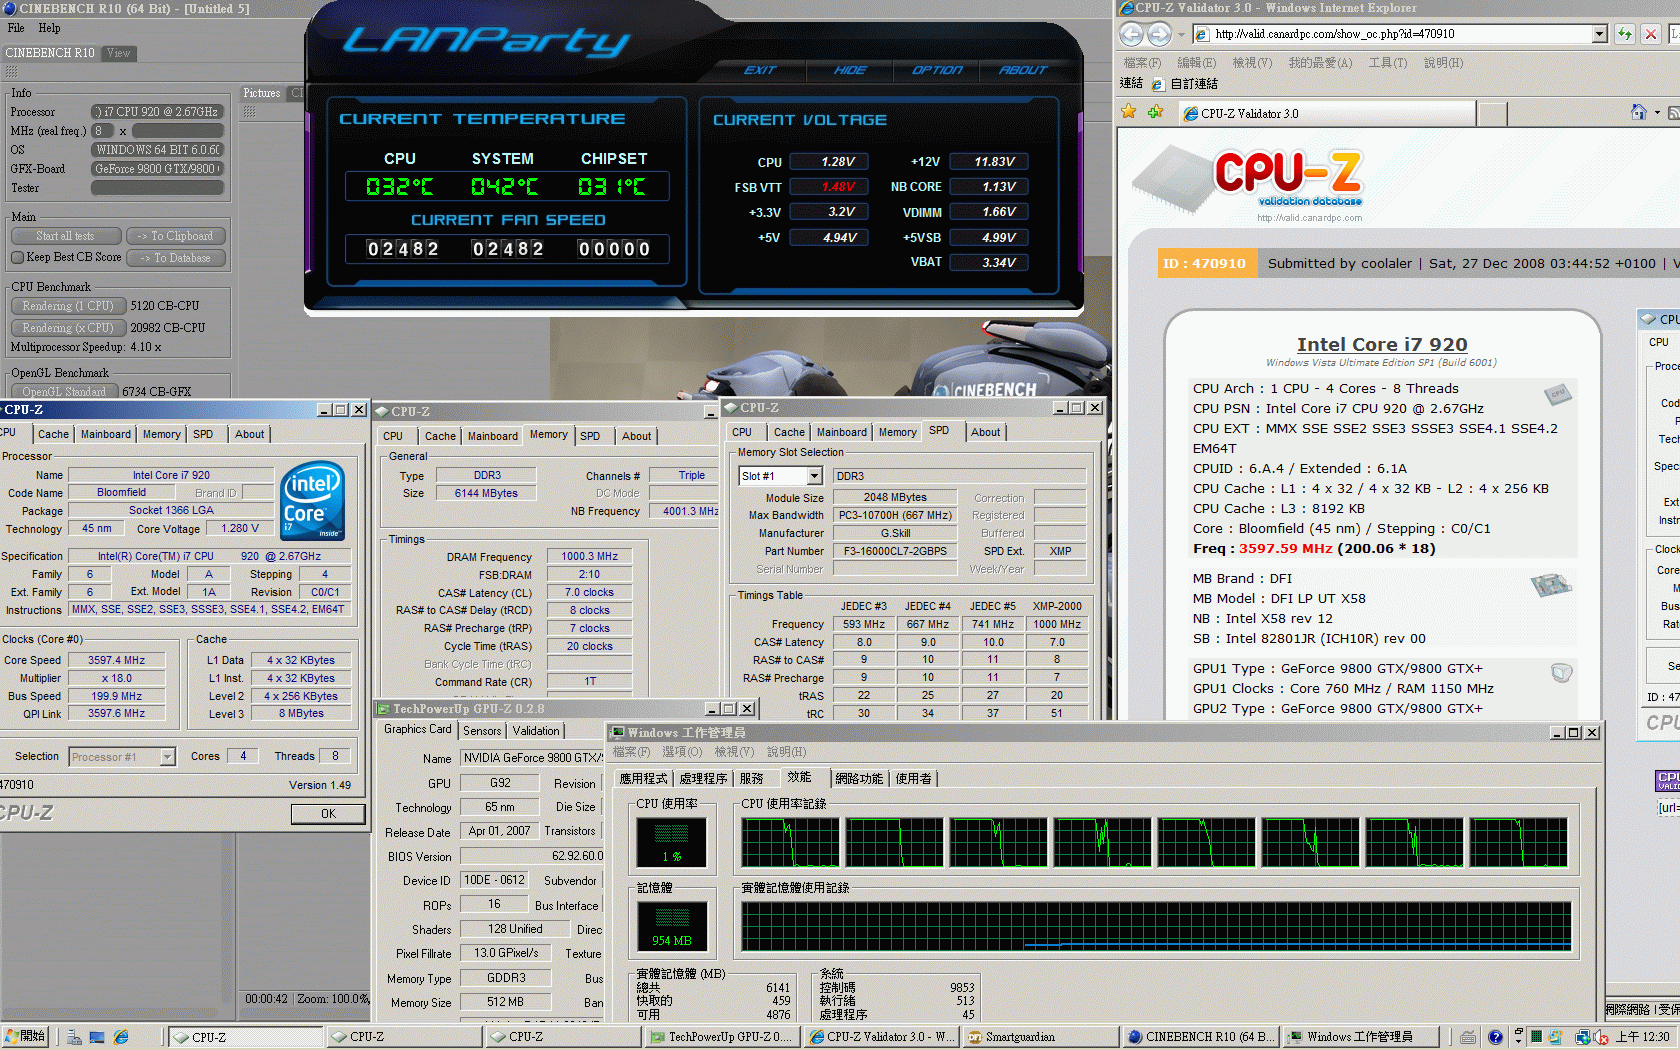Click EXIT in LANParty monitor

[760, 70]
